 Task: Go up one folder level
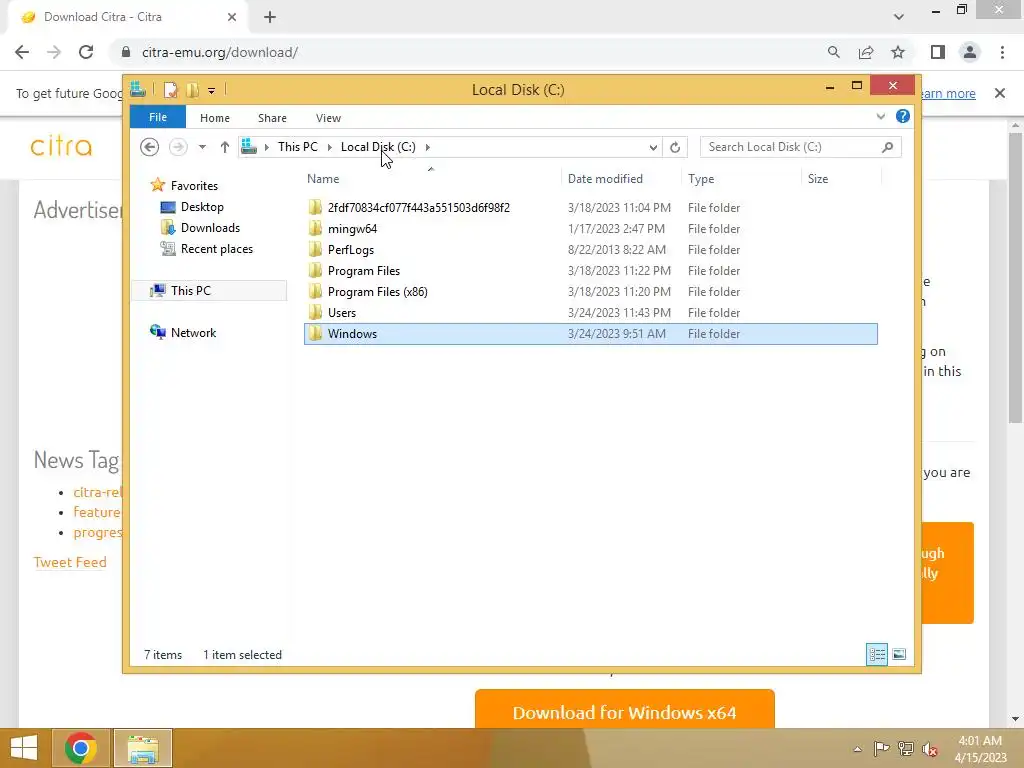tap(225, 147)
